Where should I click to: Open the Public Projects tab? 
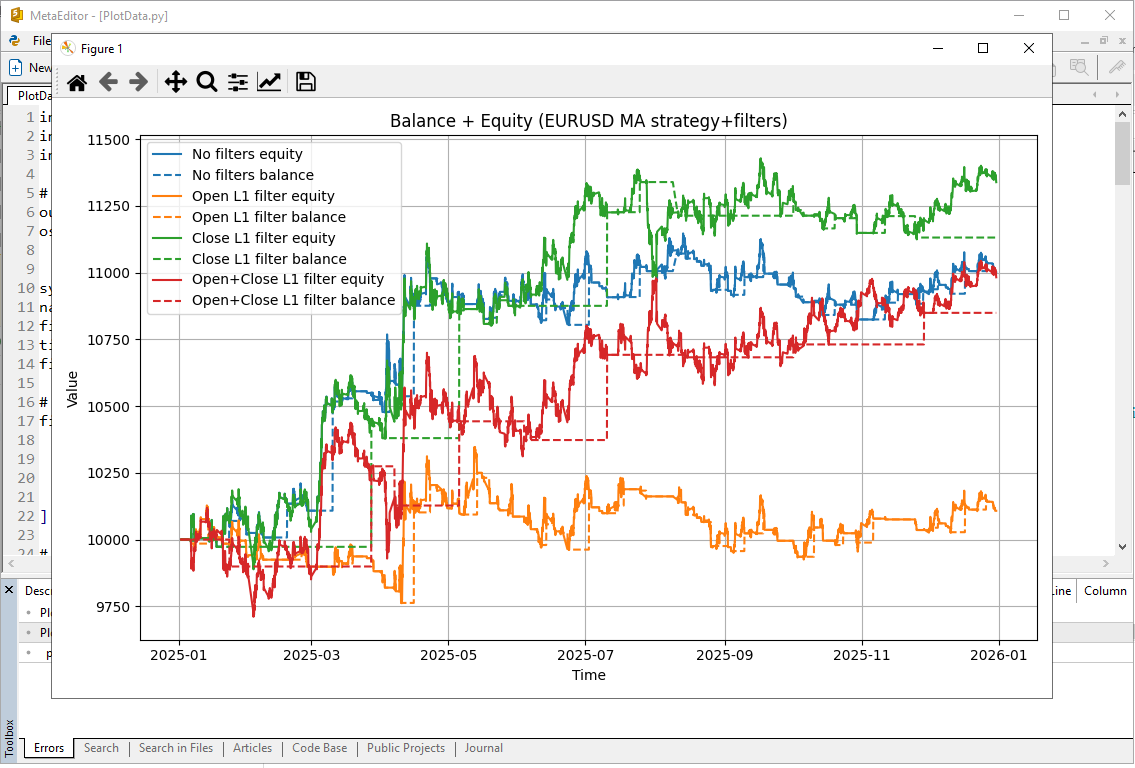[x=405, y=748]
